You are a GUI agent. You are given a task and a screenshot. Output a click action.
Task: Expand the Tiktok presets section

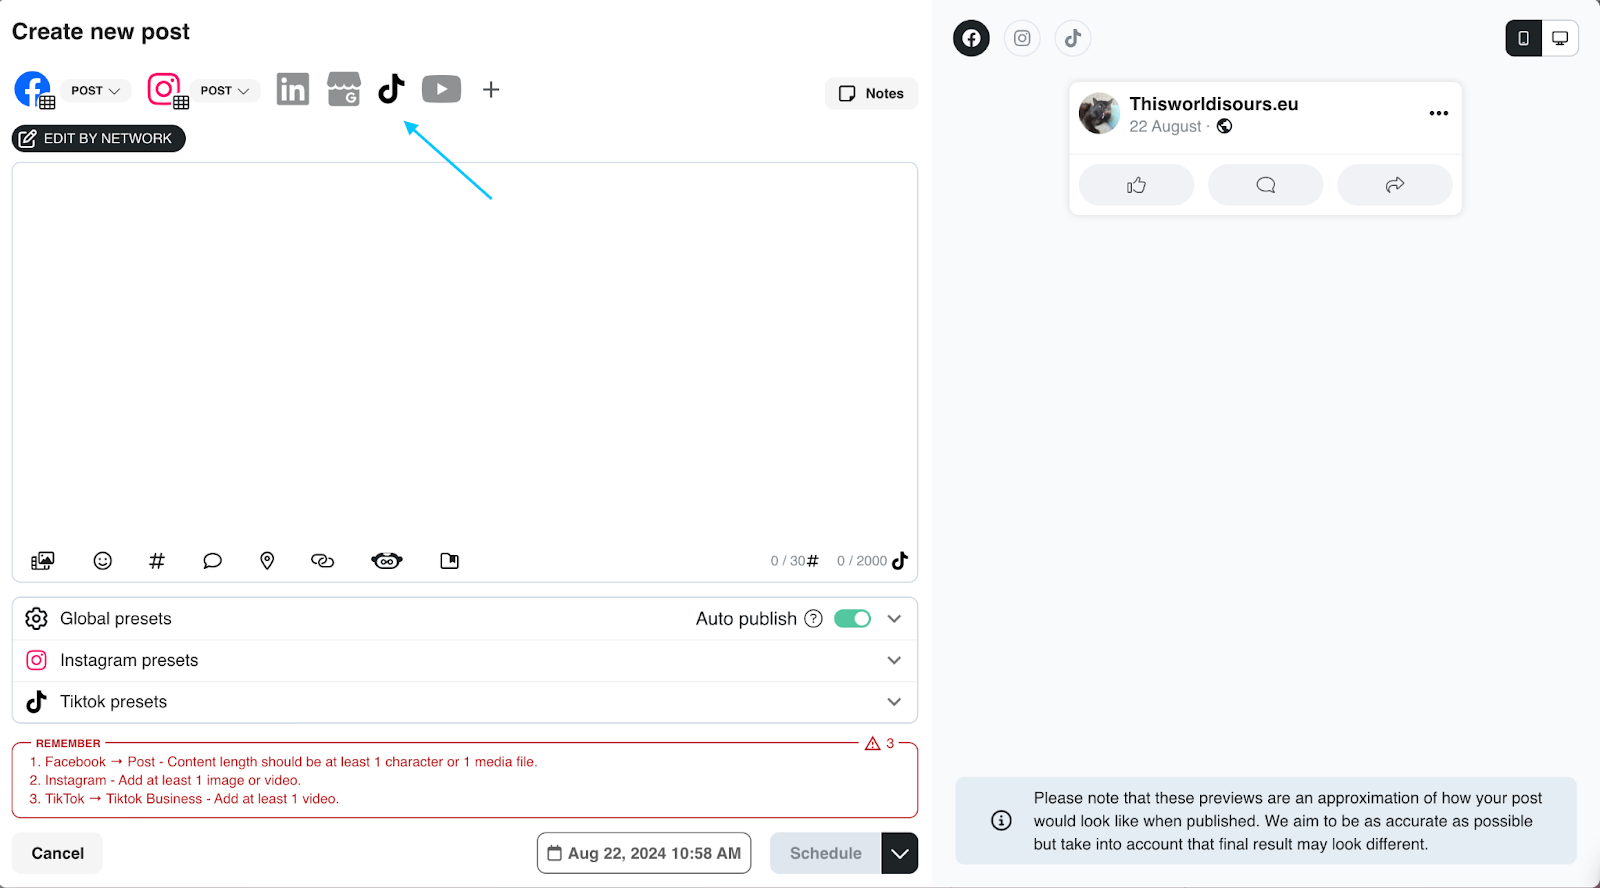click(894, 702)
